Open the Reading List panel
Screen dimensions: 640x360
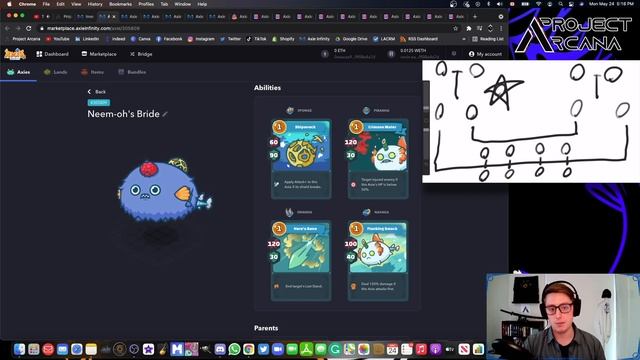[489, 39]
